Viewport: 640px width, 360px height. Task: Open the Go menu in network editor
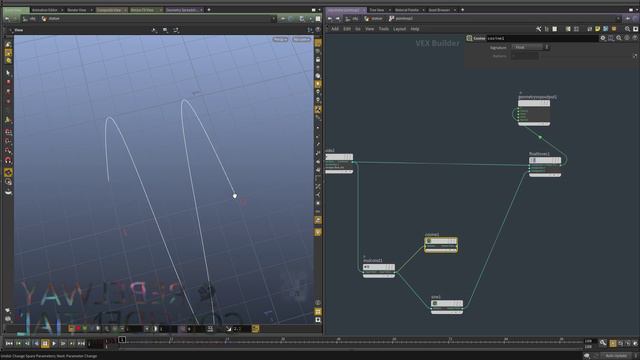pyautogui.click(x=358, y=29)
